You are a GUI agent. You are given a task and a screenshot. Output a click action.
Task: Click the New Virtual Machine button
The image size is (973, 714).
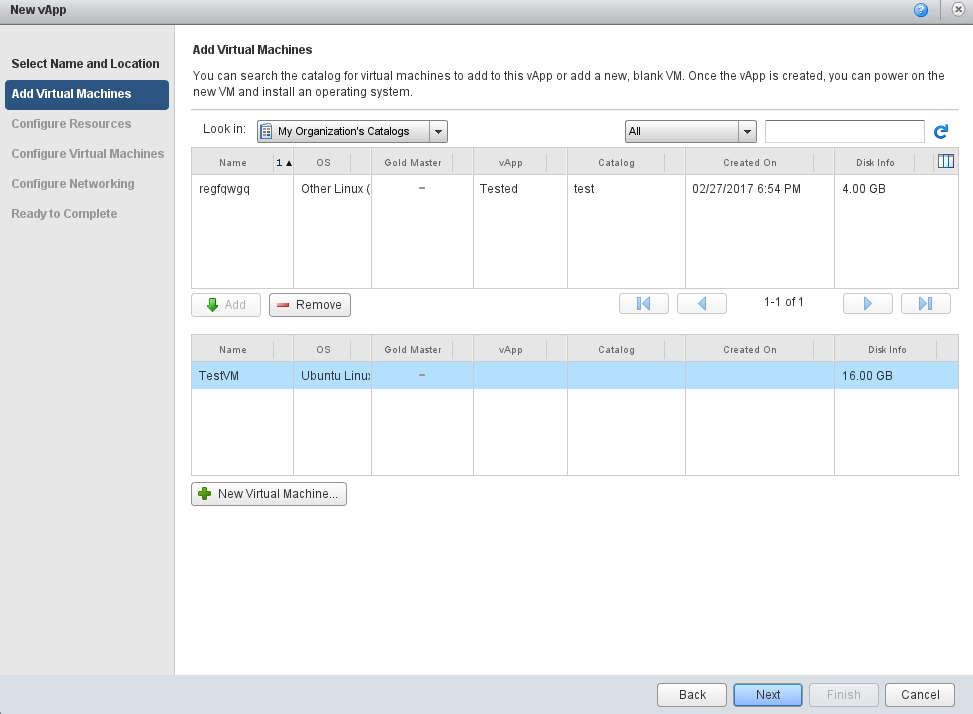[x=269, y=494]
